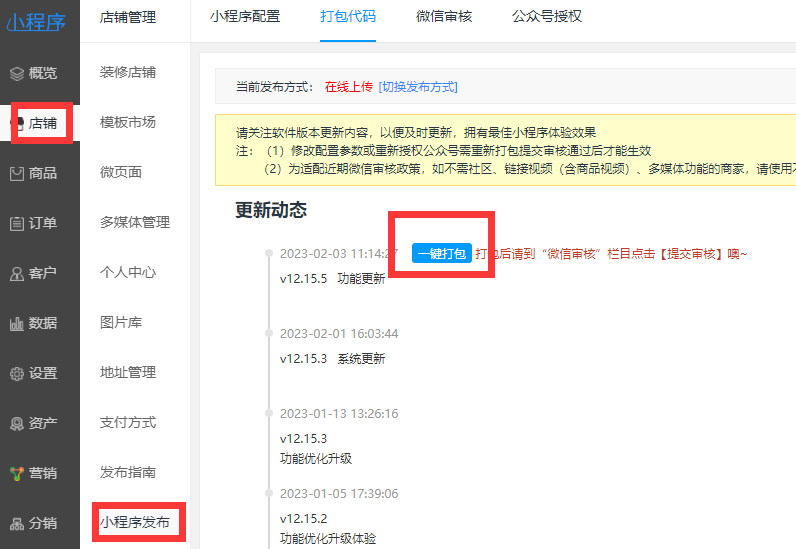Open the 公众号授权 tab

point(546,16)
